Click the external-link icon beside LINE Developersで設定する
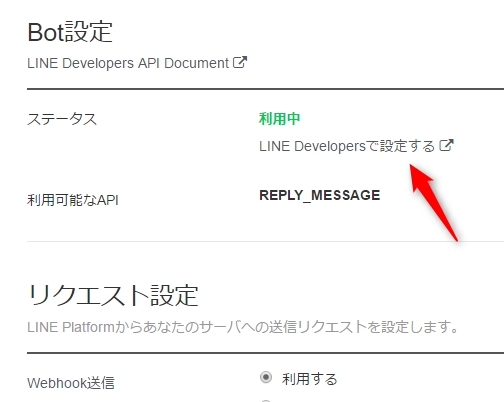Image resolution: width=504 pixels, height=402 pixels. (446, 145)
